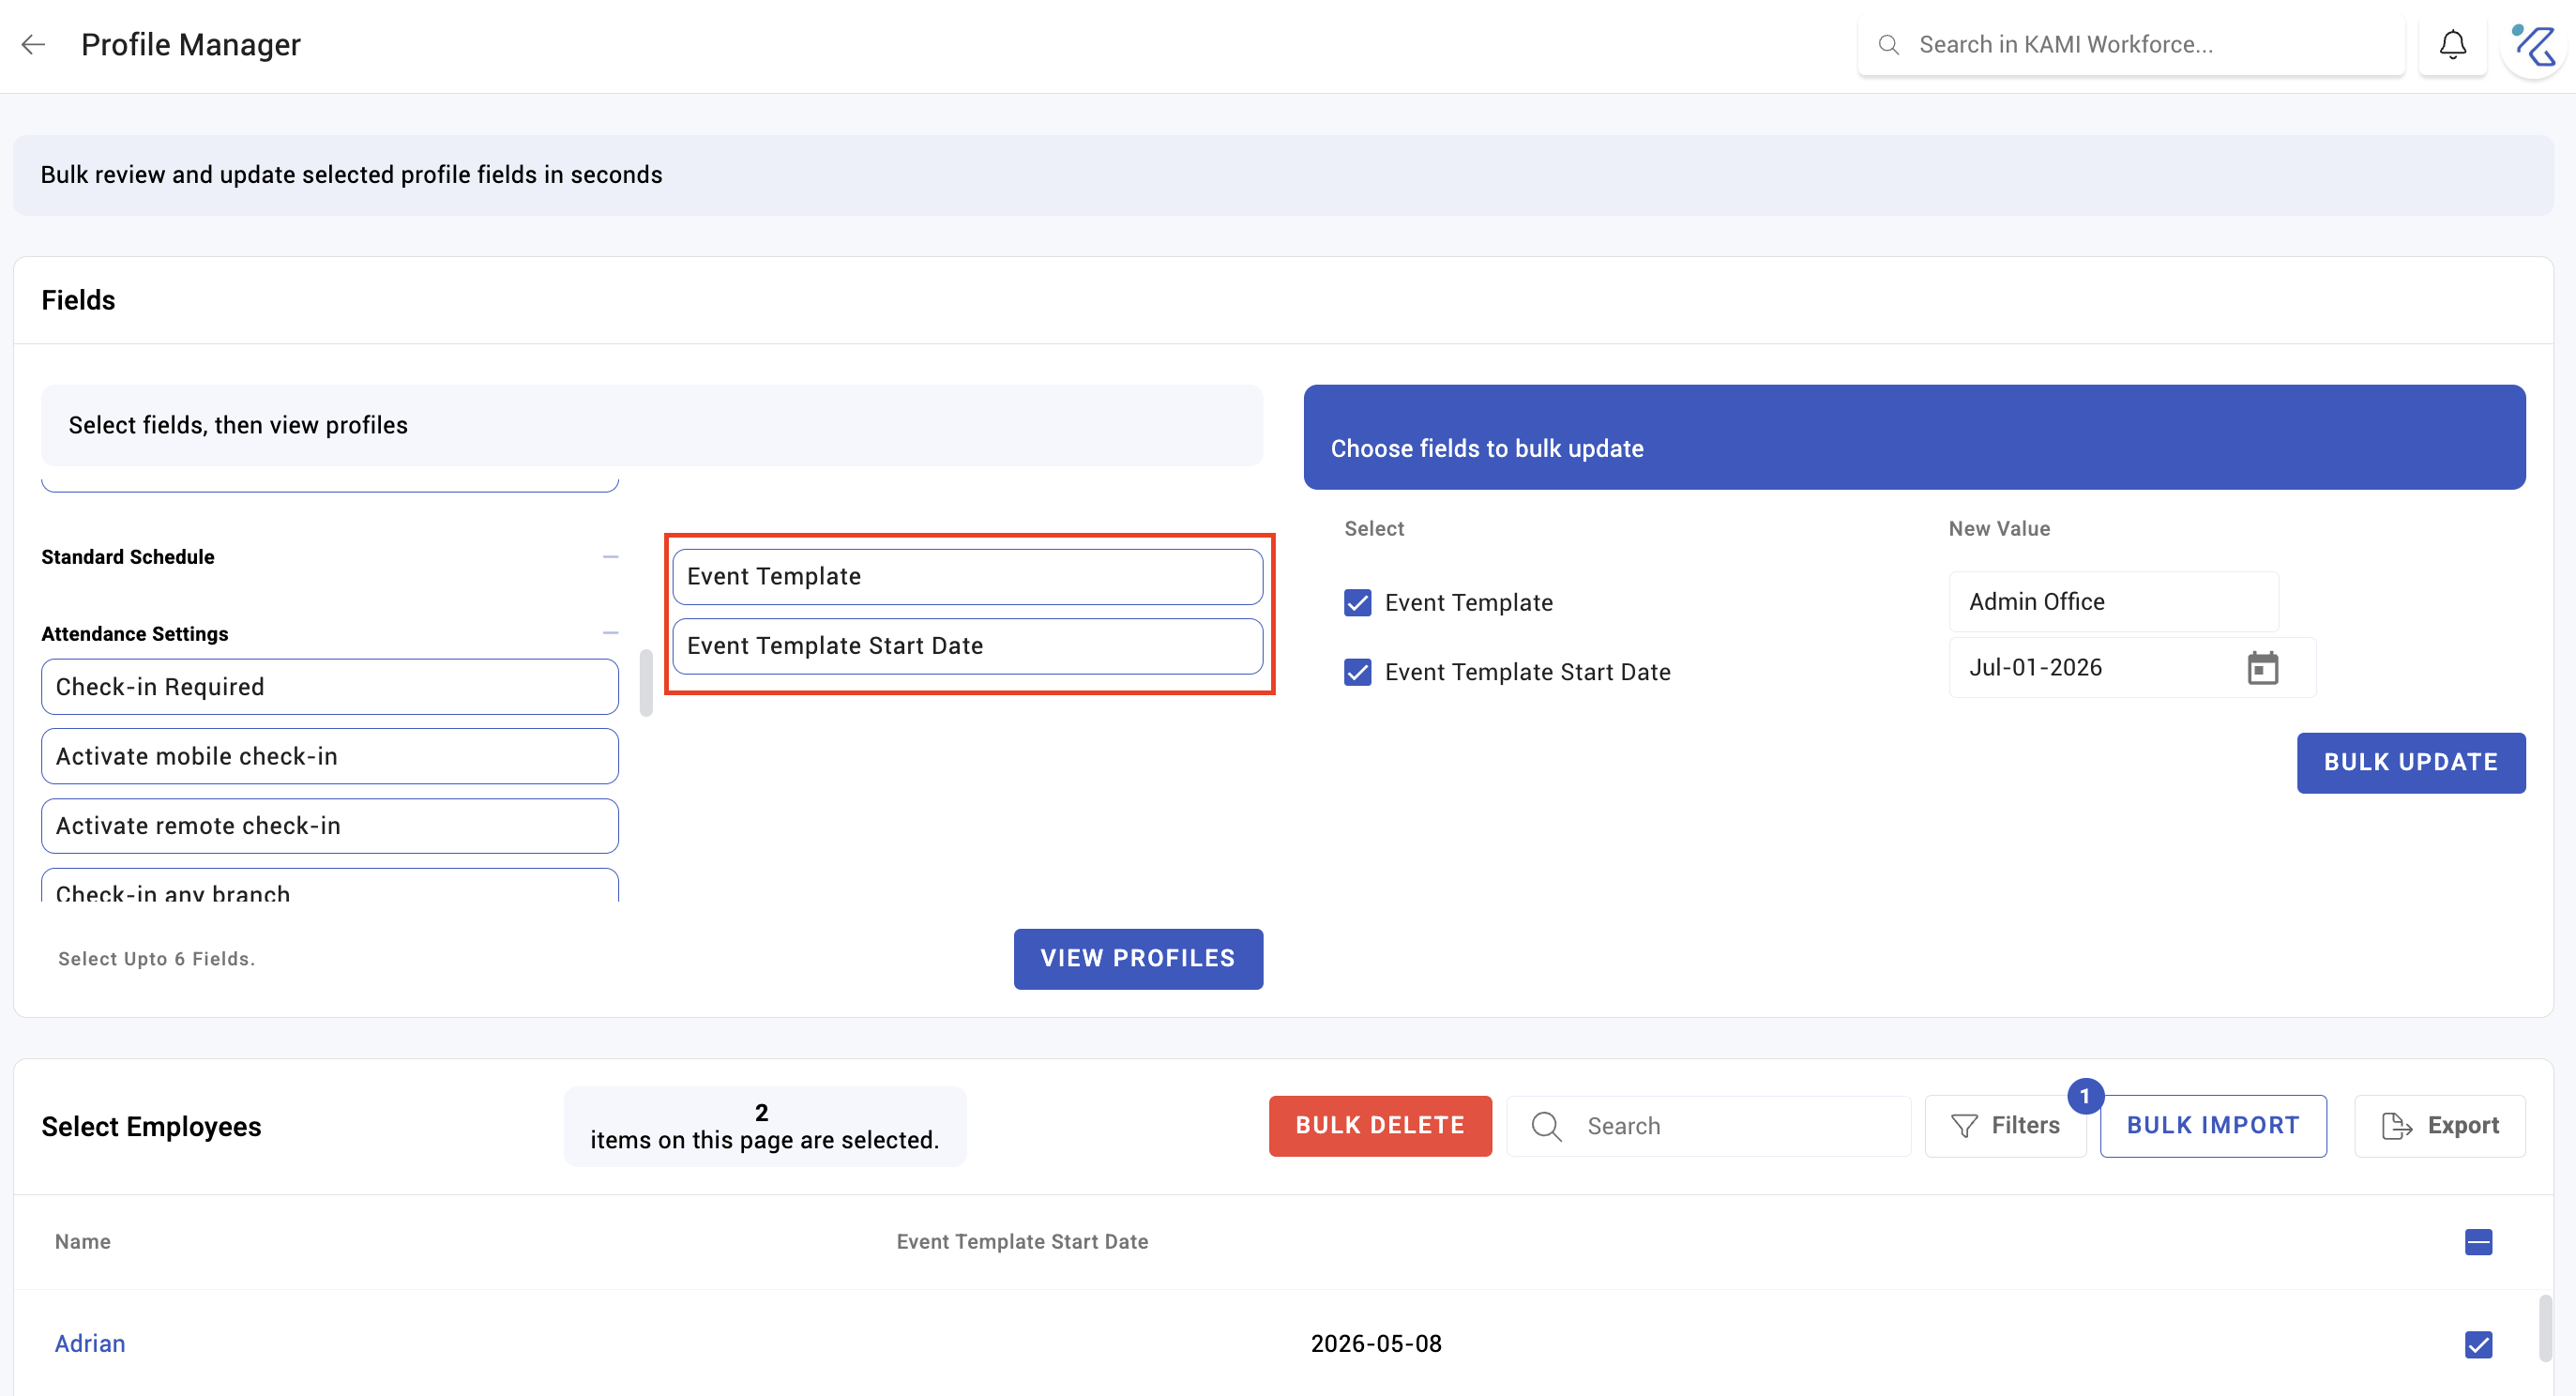Click the VIEW PROFILES button
The image size is (2576, 1396).
click(x=1138, y=959)
